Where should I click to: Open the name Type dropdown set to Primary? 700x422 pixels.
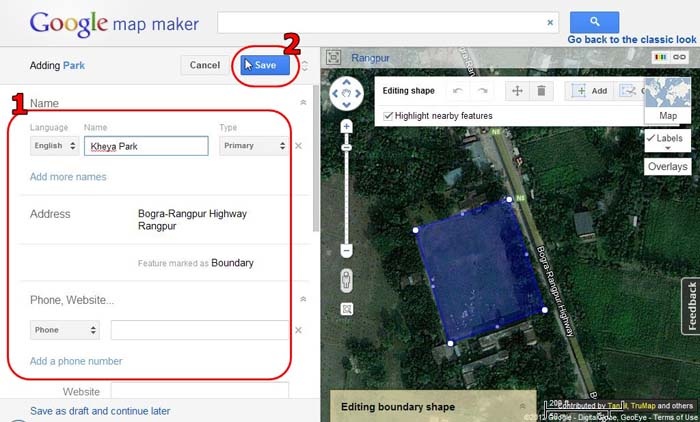254,146
